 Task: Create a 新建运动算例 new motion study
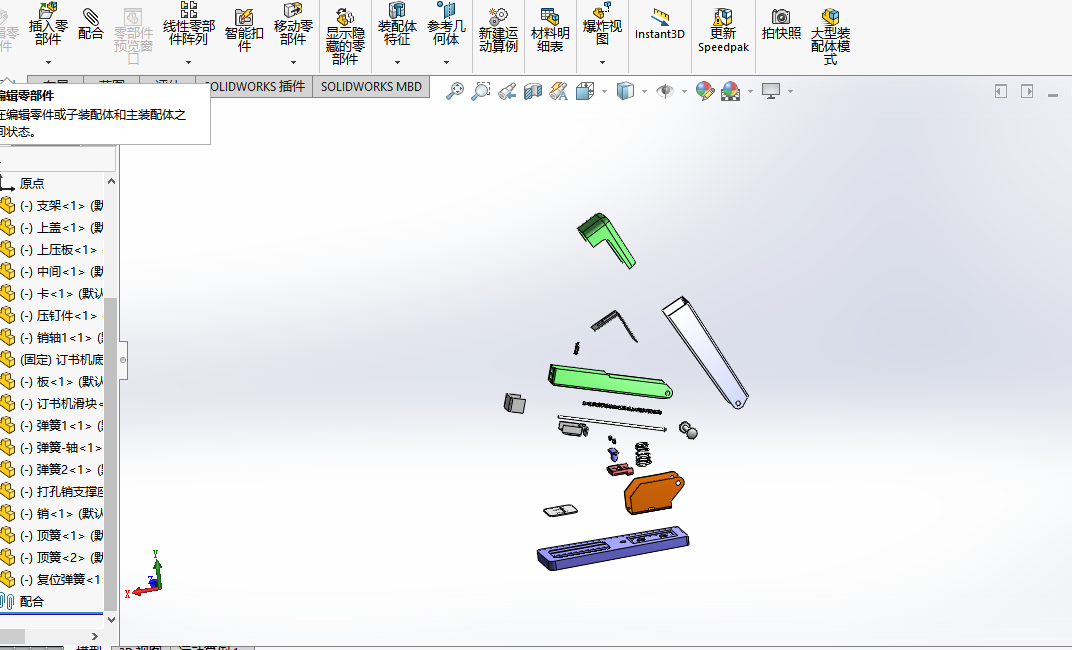point(498,31)
